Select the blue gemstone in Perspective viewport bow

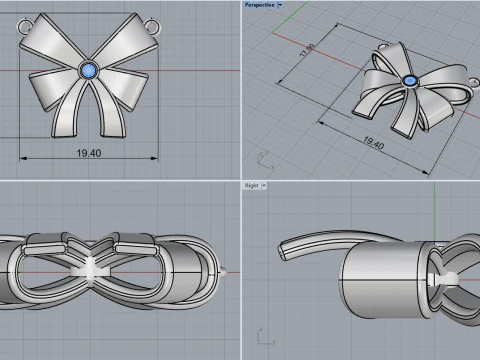[409, 81]
